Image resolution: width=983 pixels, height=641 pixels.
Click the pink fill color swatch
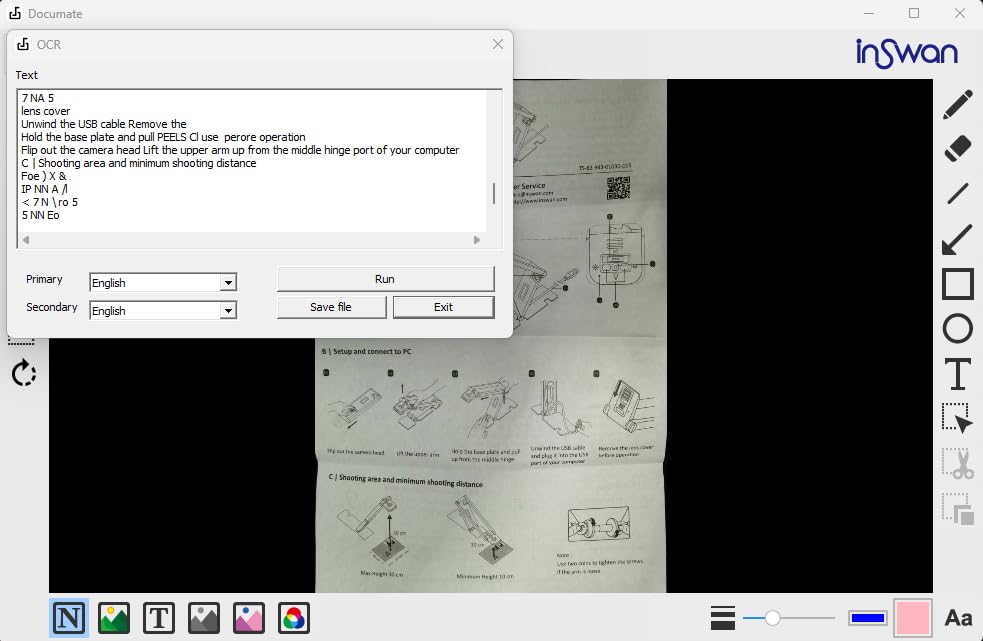(913, 618)
